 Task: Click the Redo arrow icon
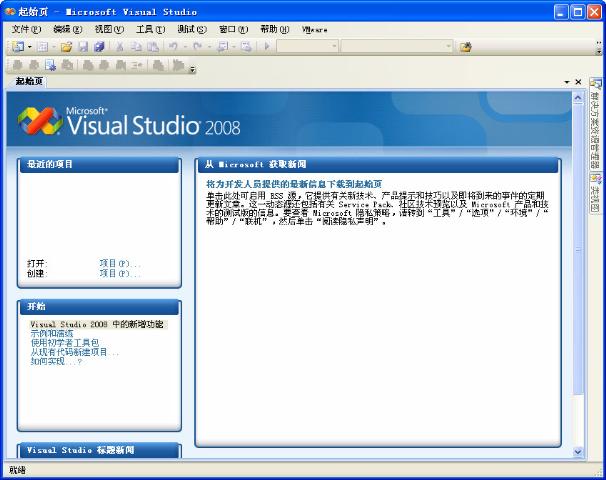[x=197, y=47]
